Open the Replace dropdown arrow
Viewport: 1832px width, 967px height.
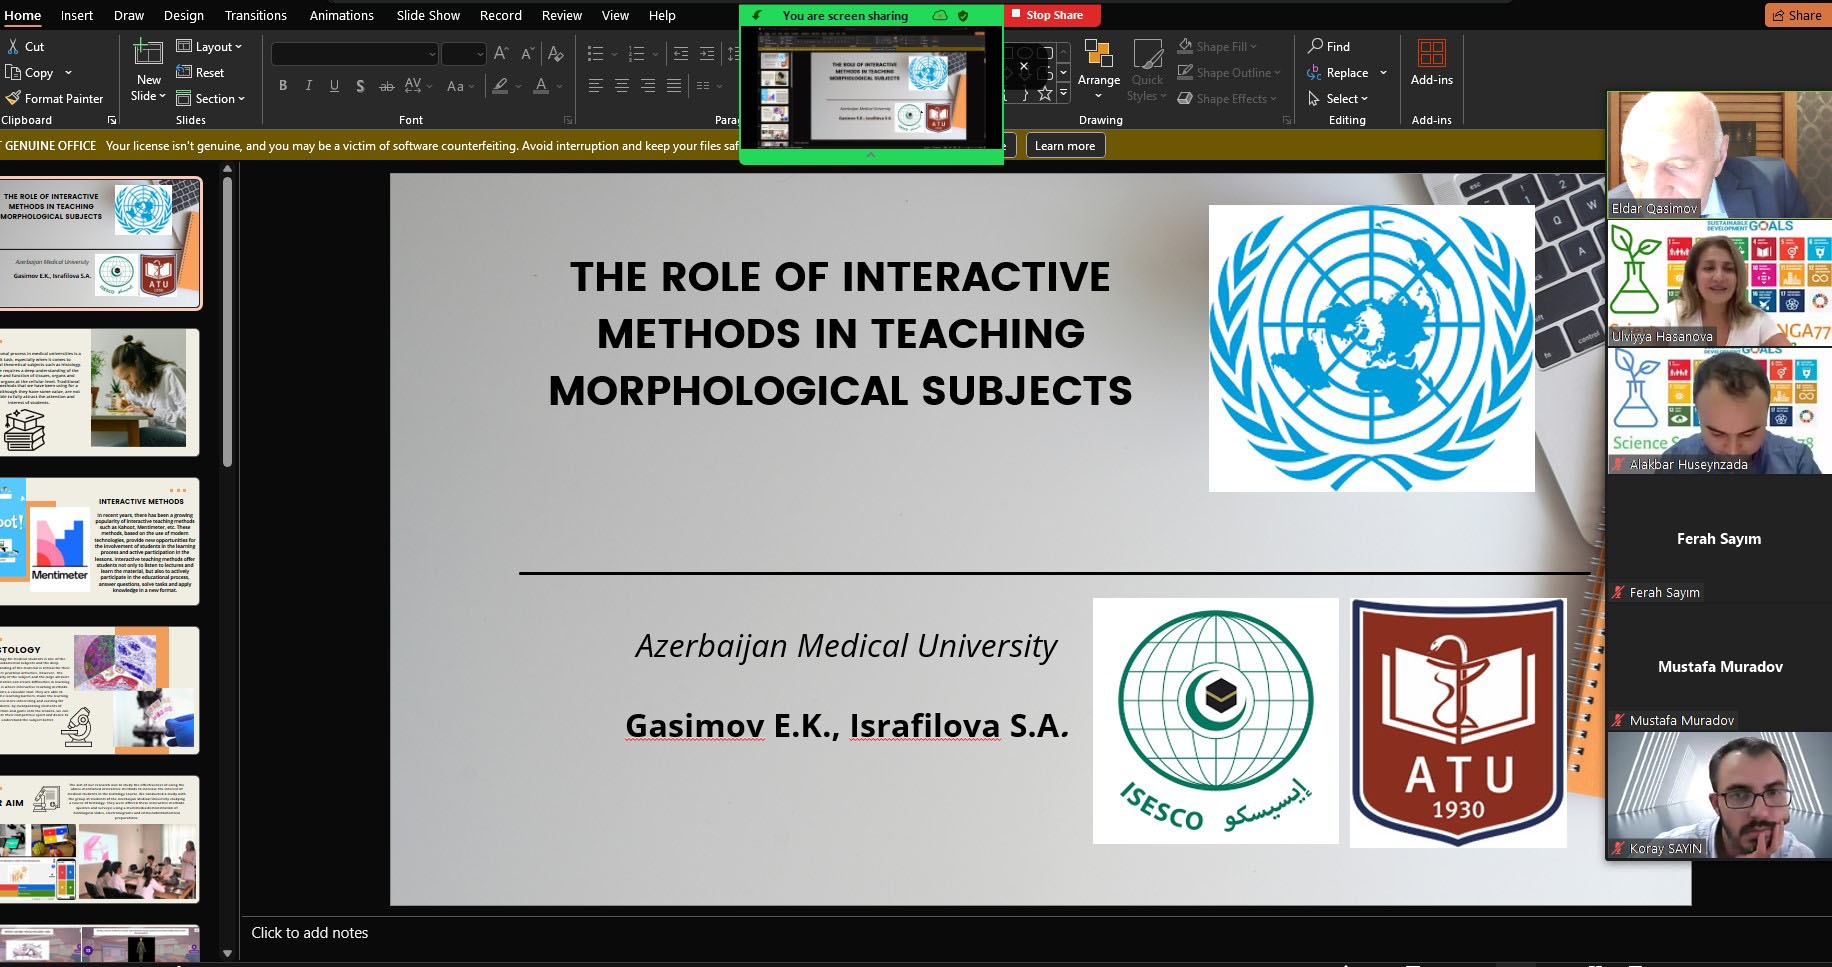(1383, 72)
